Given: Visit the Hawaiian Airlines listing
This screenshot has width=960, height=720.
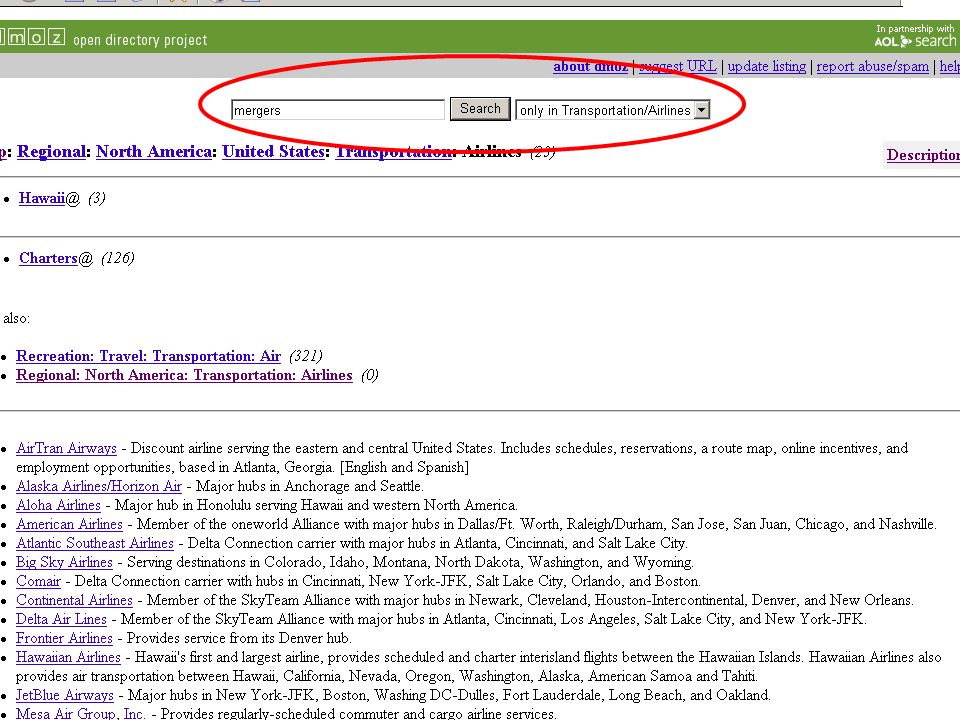Looking at the screenshot, I should pyautogui.click(x=68, y=657).
